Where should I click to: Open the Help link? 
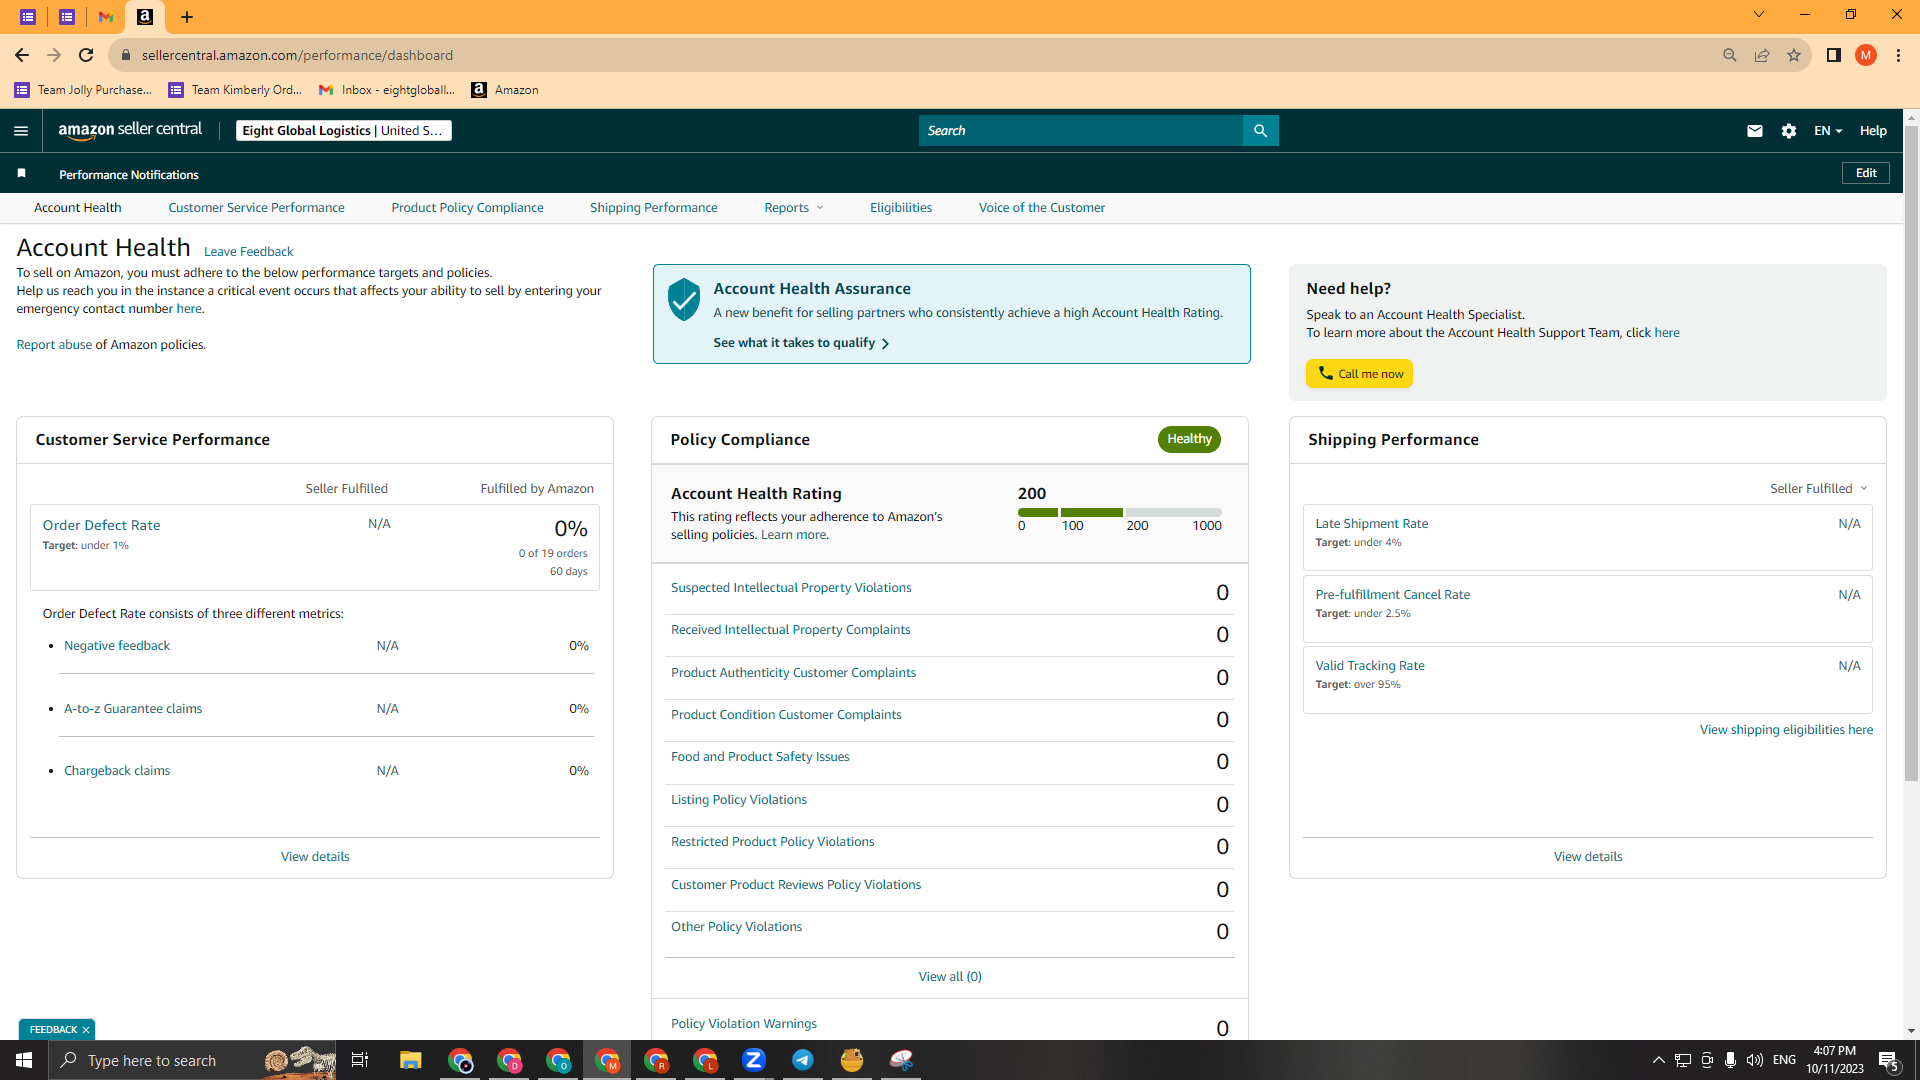[1873, 131]
